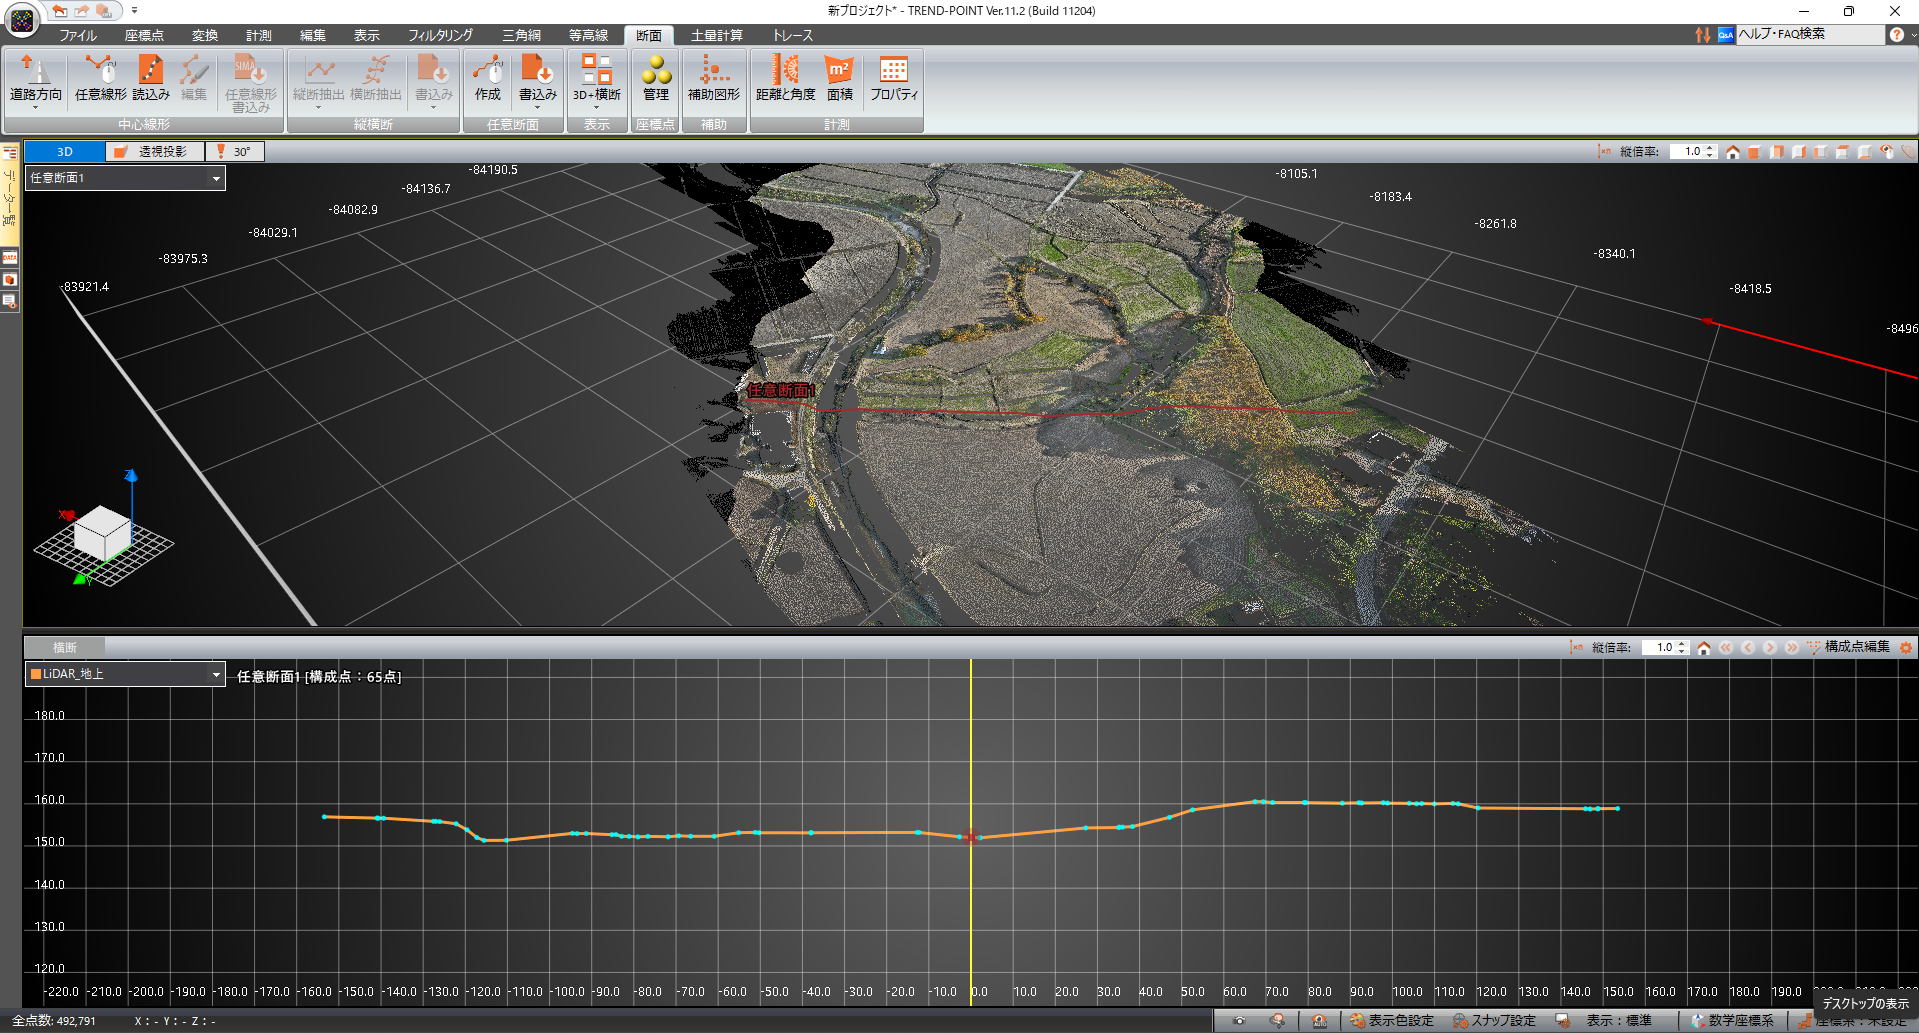
Task: Switch to the 三角網 ribbon tab
Action: pyautogui.click(x=522, y=35)
